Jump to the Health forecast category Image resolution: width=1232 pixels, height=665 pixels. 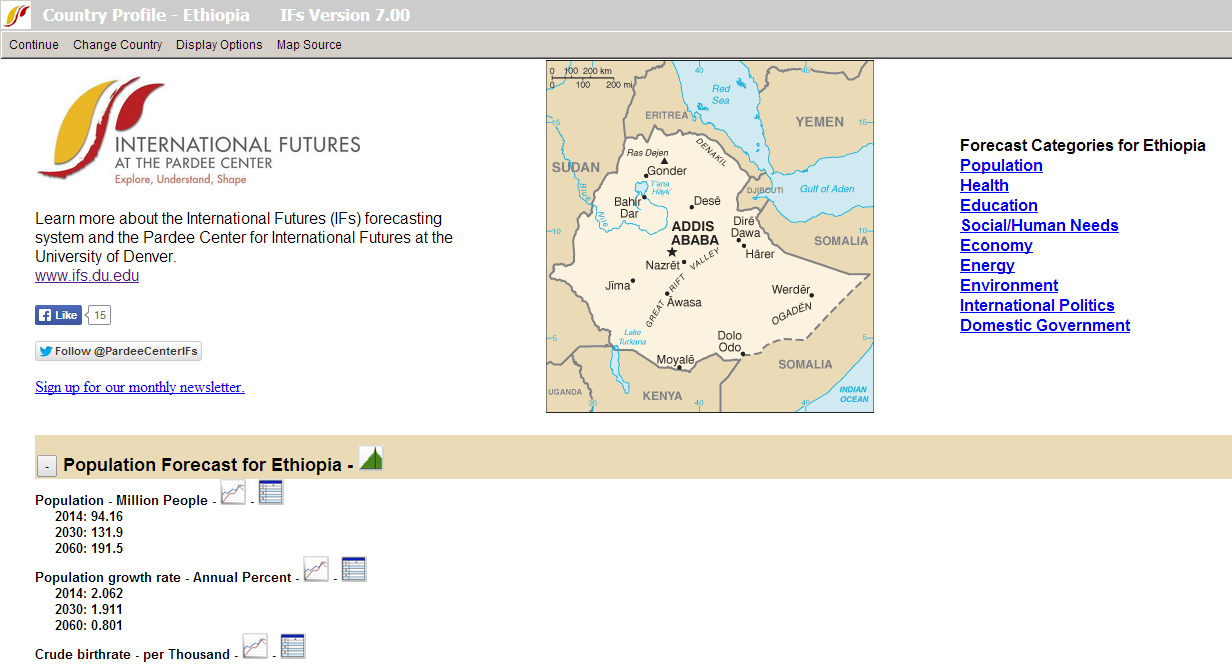984,185
